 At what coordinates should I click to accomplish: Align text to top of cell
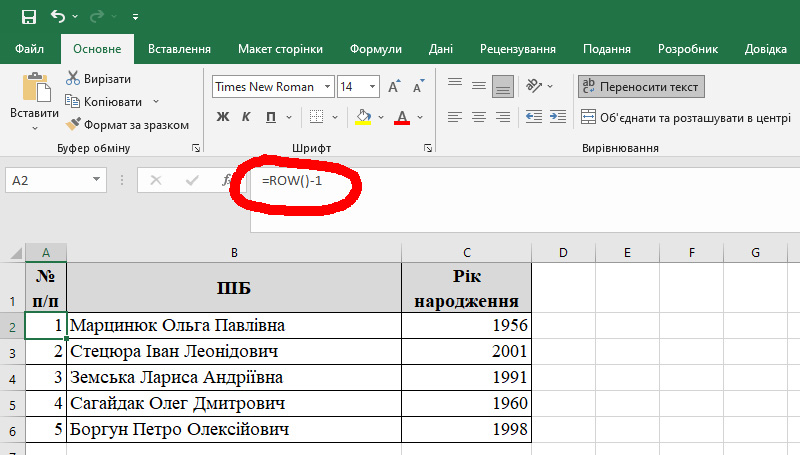pos(455,85)
